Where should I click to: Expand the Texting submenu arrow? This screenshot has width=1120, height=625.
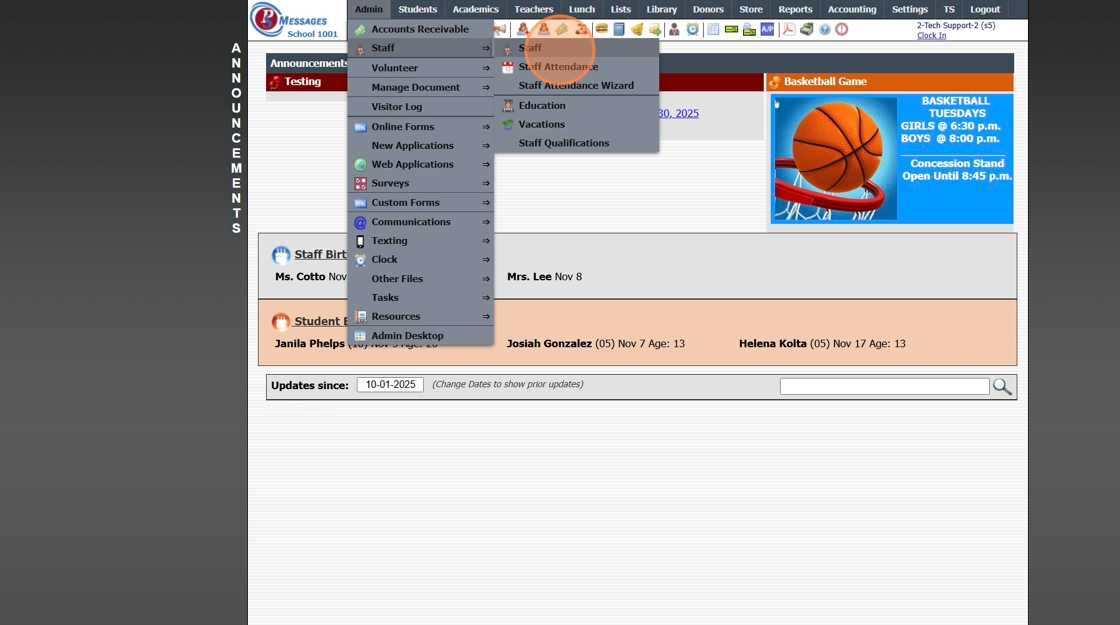point(486,241)
